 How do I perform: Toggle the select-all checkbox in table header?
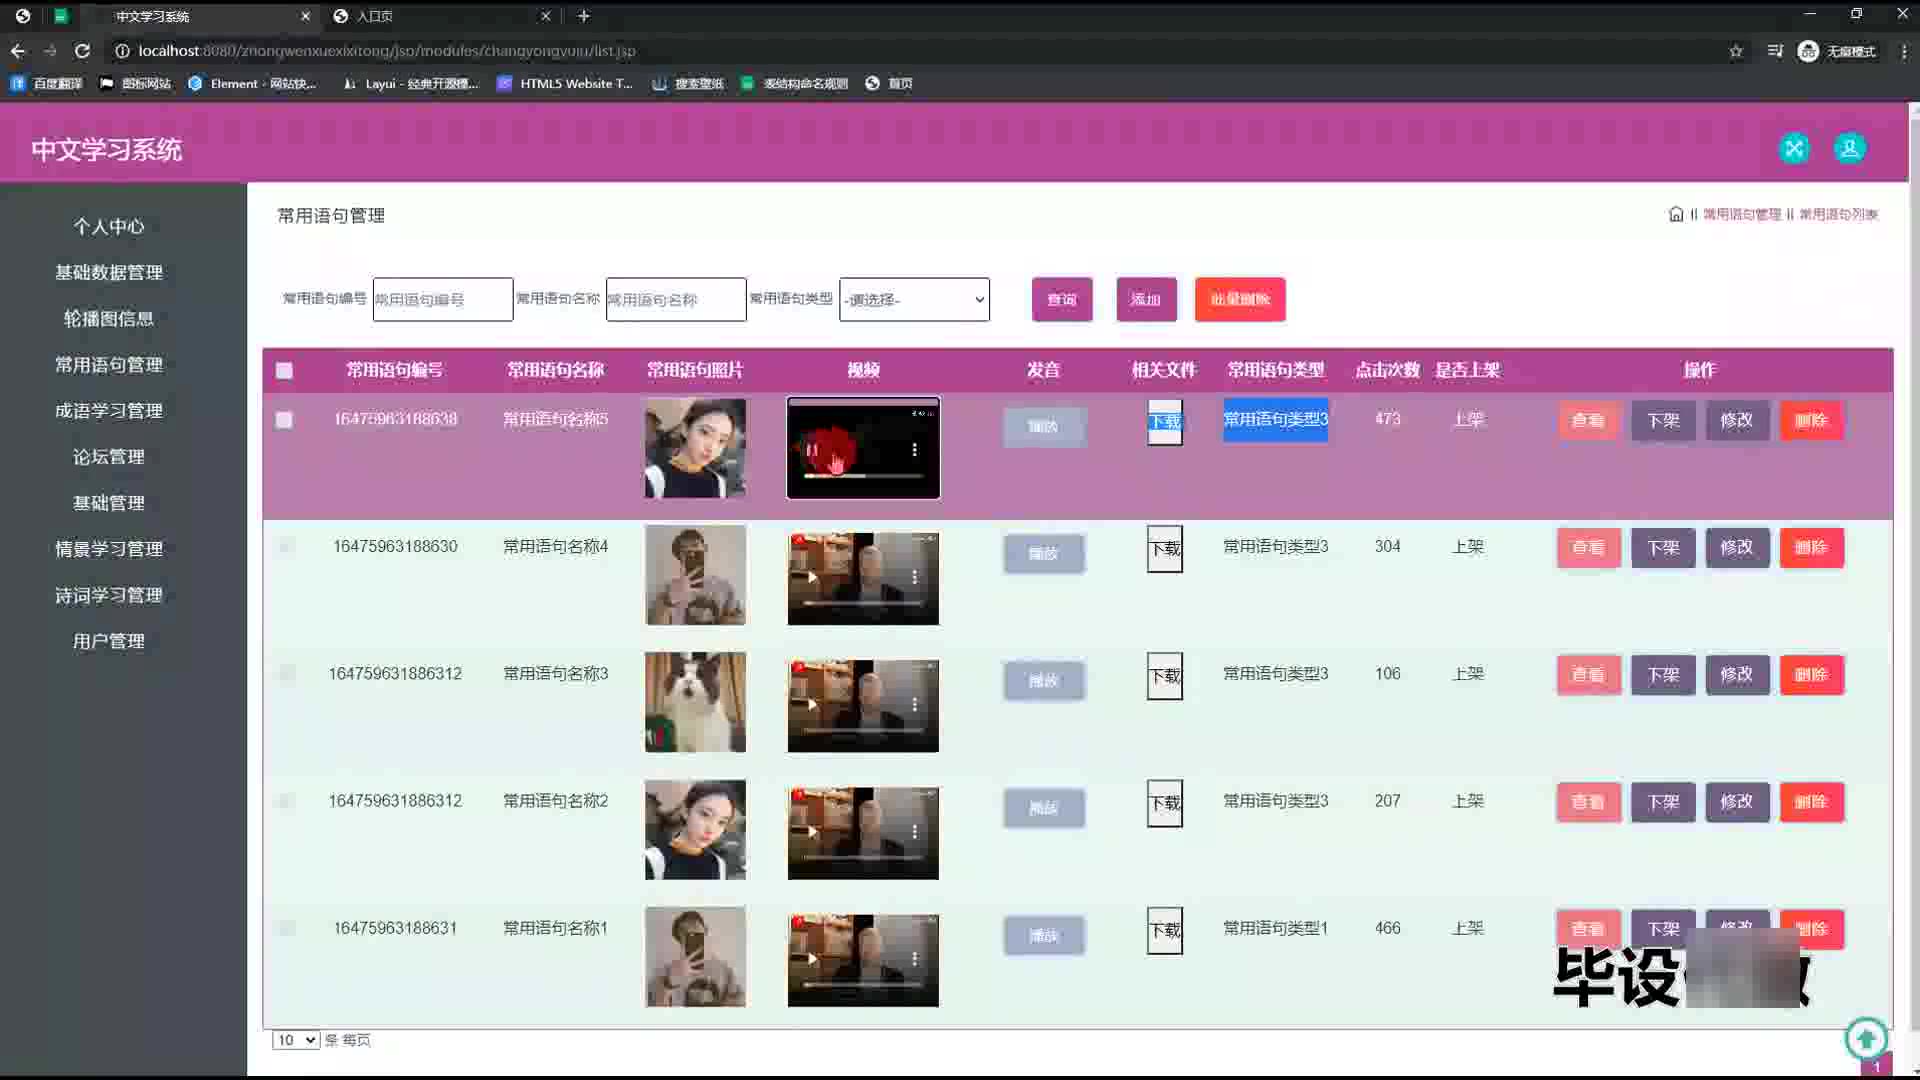[284, 371]
